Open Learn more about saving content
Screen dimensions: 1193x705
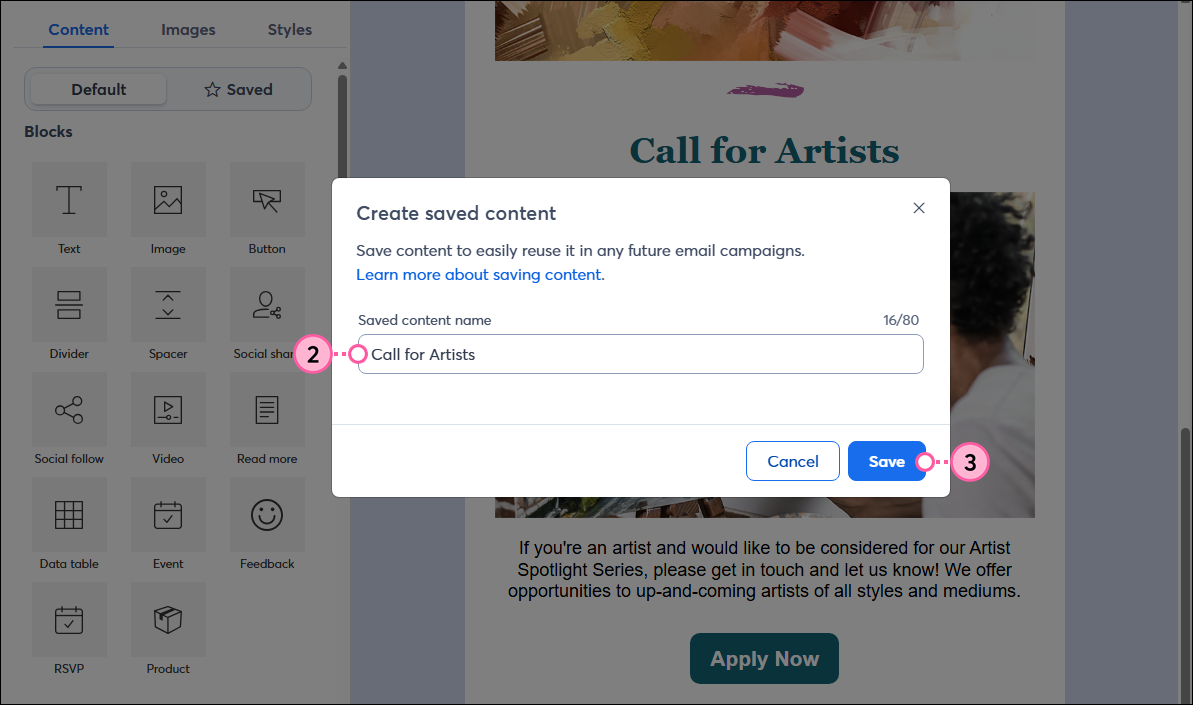coord(478,274)
